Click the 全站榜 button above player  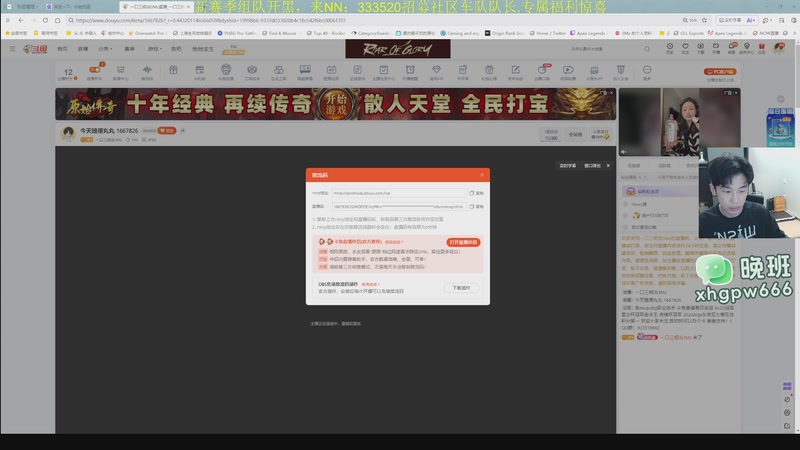576,135
